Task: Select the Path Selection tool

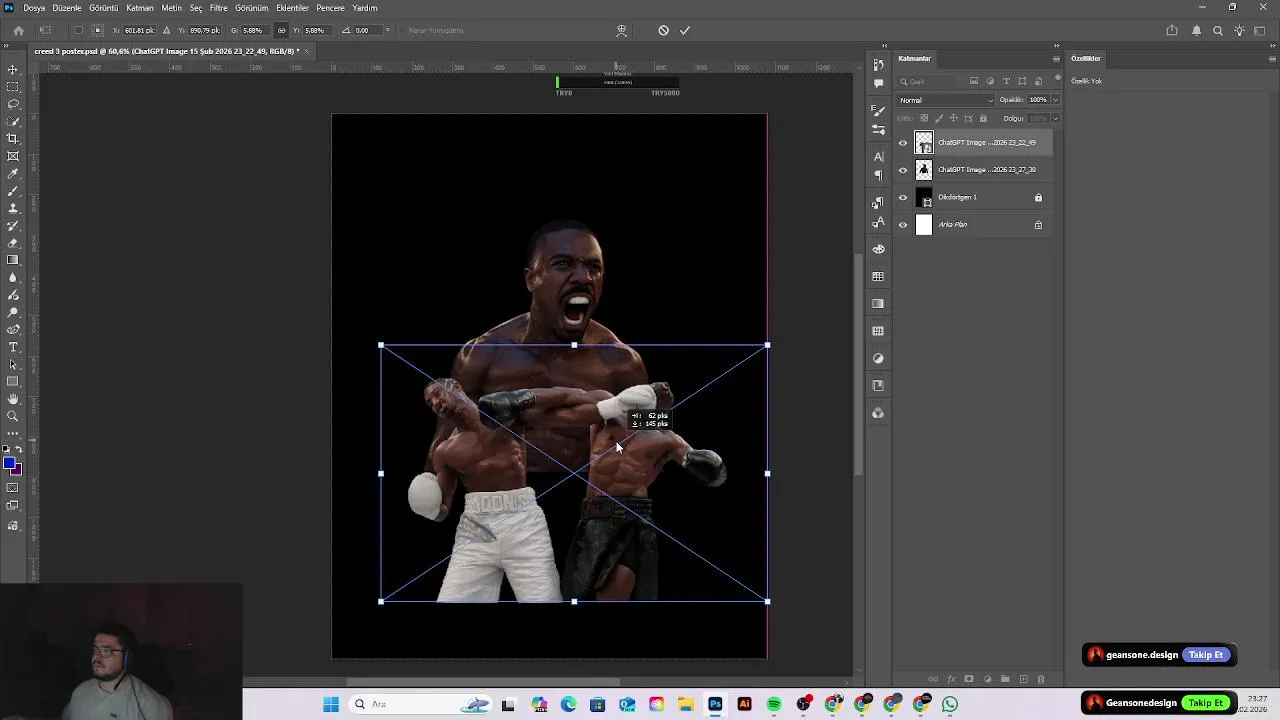Action: pos(13,364)
